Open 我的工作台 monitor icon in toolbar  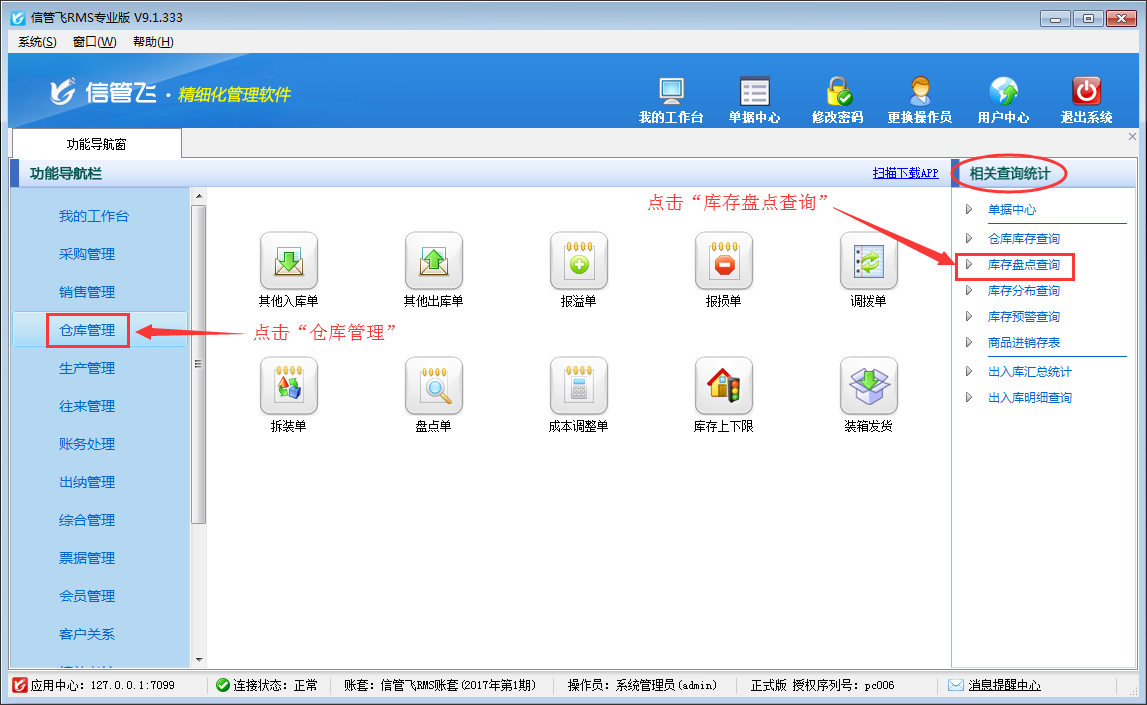pyautogui.click(x=671, y=93)
